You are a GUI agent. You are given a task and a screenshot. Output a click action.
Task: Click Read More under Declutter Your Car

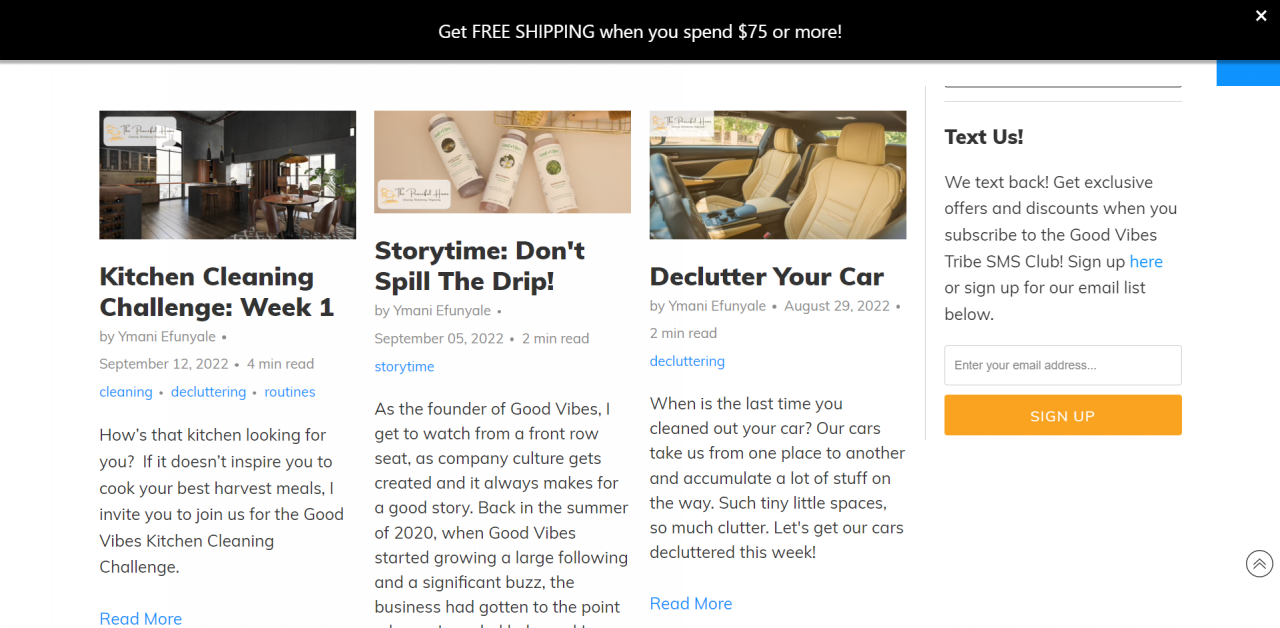pyautogui.click(x=691, y=603)
